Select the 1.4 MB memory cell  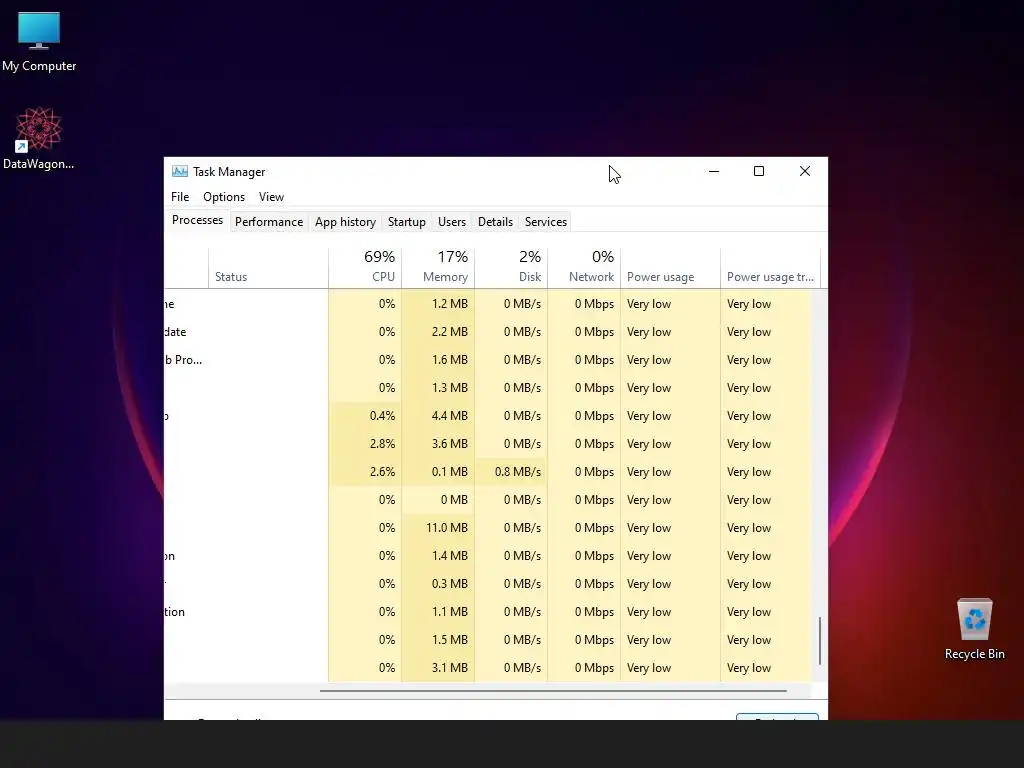click(438, 556)
